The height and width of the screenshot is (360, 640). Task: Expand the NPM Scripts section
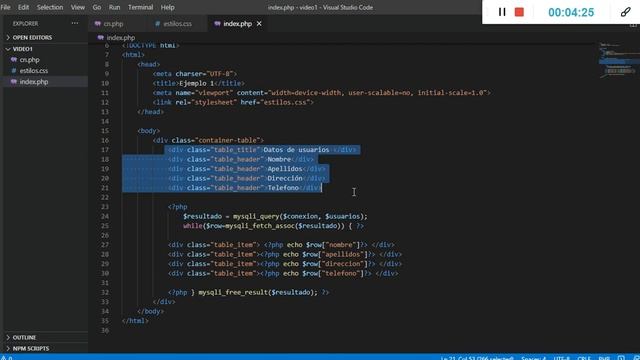(31, 349)
